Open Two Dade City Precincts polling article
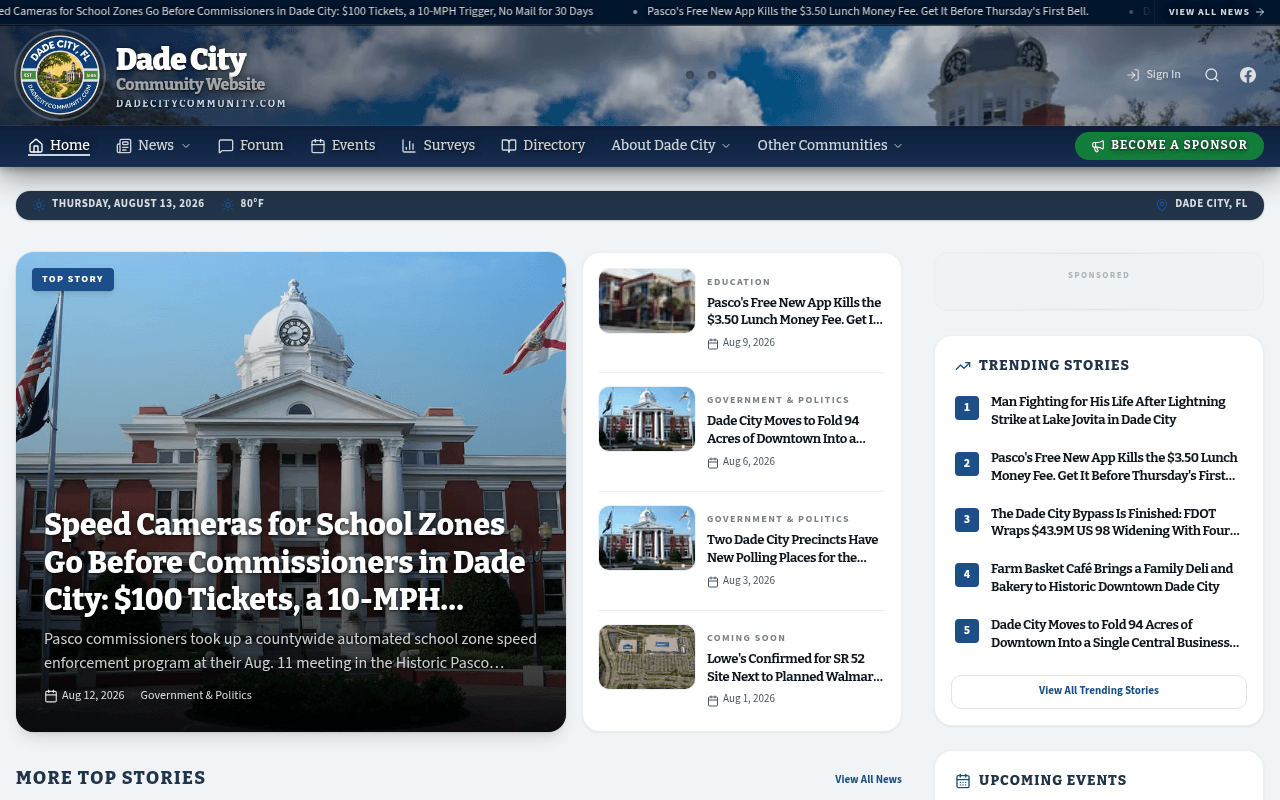The image size is (1280, 800). [x=792, y=549]
